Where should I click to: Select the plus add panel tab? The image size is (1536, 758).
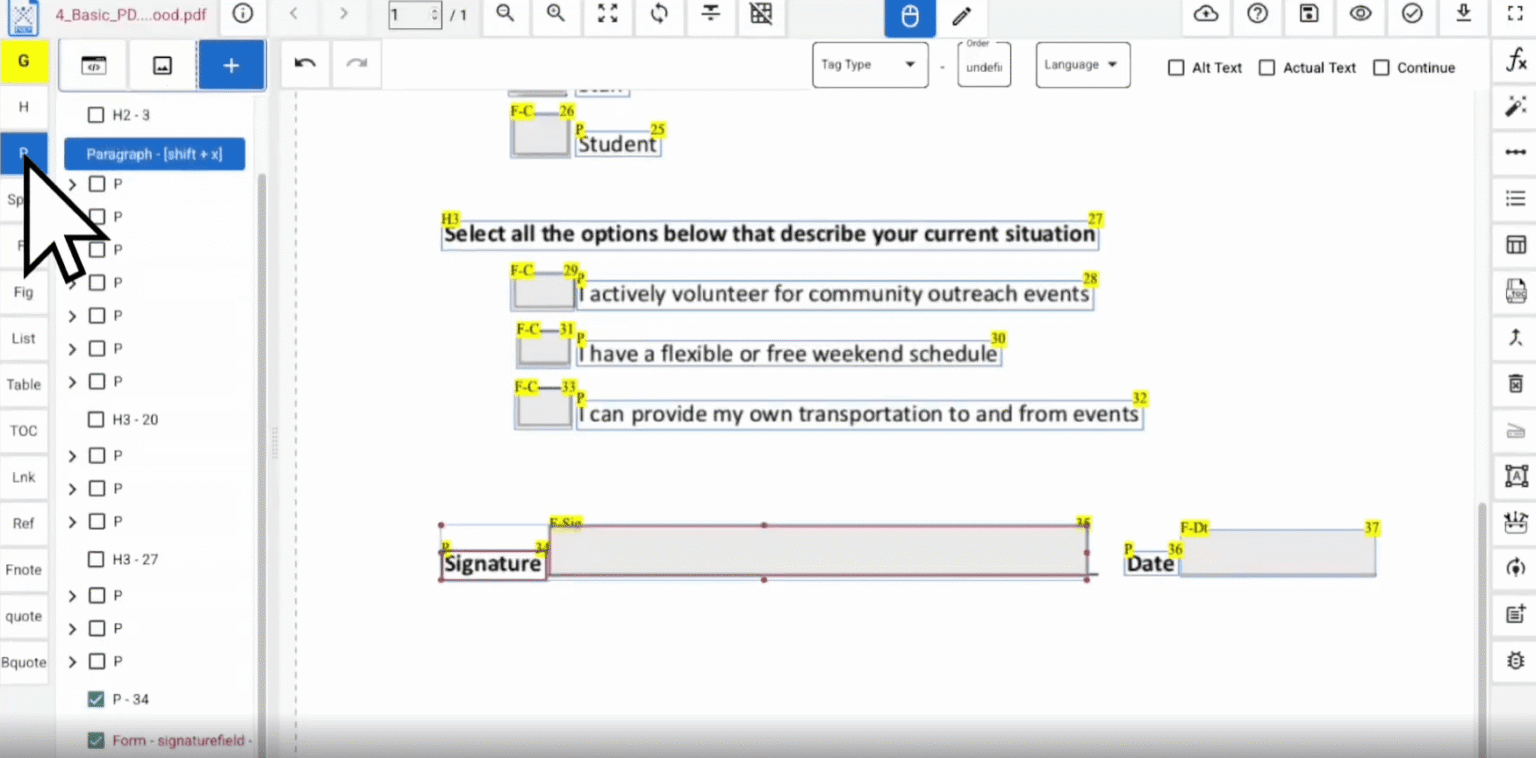[x=231, y=66]
